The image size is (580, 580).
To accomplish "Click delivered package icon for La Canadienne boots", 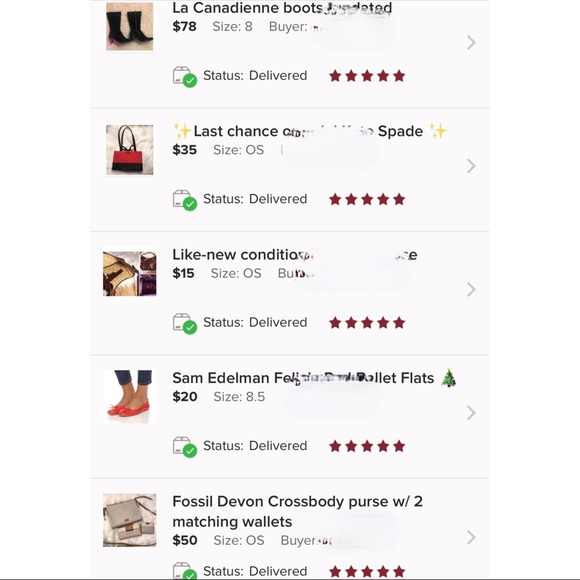I will click(x=185, y=77).
